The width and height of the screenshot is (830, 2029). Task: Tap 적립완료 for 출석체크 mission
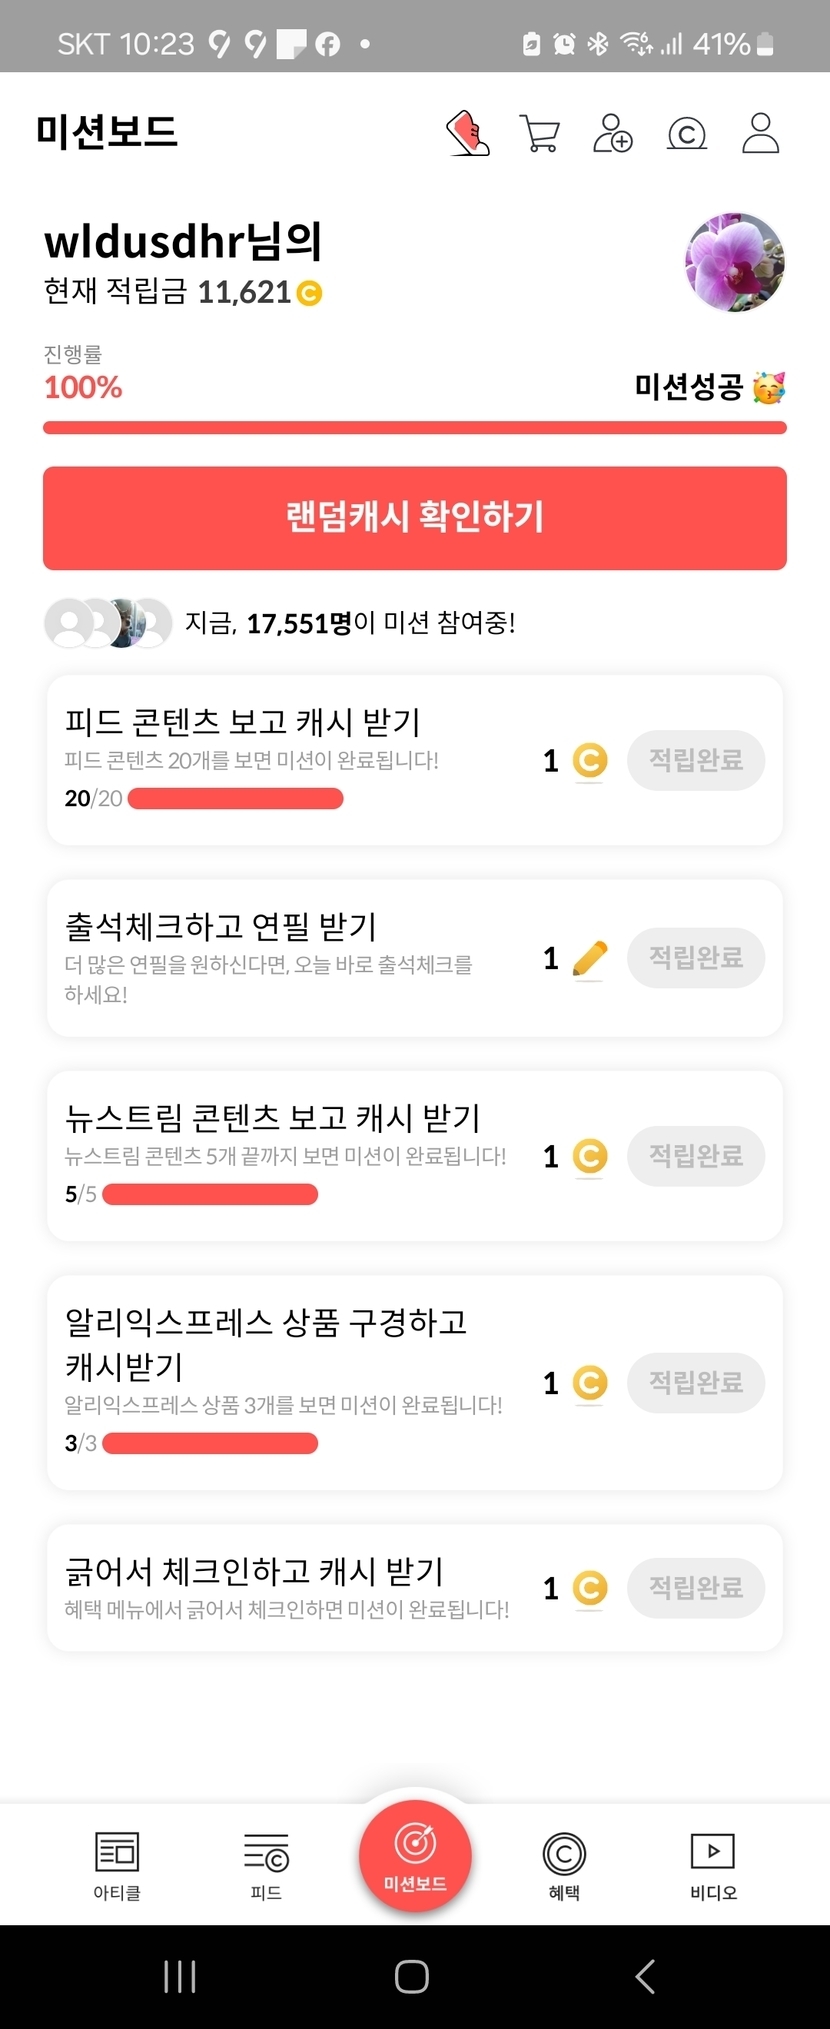pyautogui.click(x=696, y=958)
